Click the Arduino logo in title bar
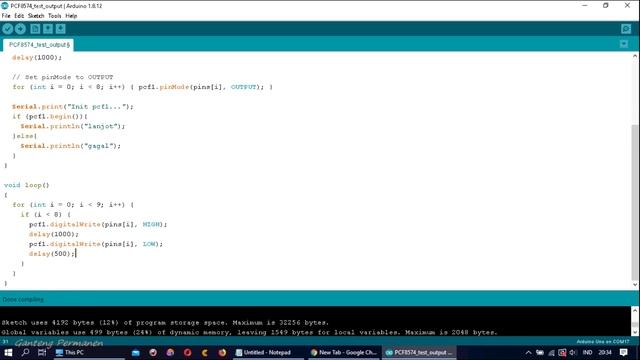Viewport: 640px width, 360px height. (x=5, y=6)
